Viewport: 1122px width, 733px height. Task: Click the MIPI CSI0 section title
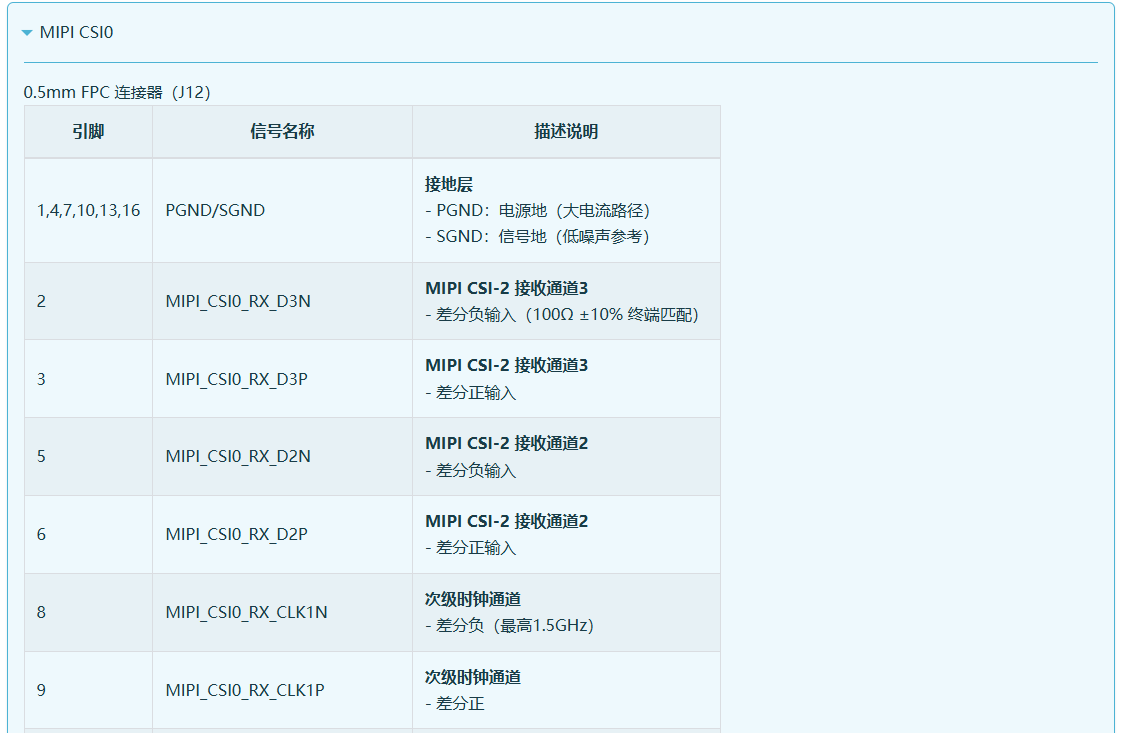(x=76, y=33)
